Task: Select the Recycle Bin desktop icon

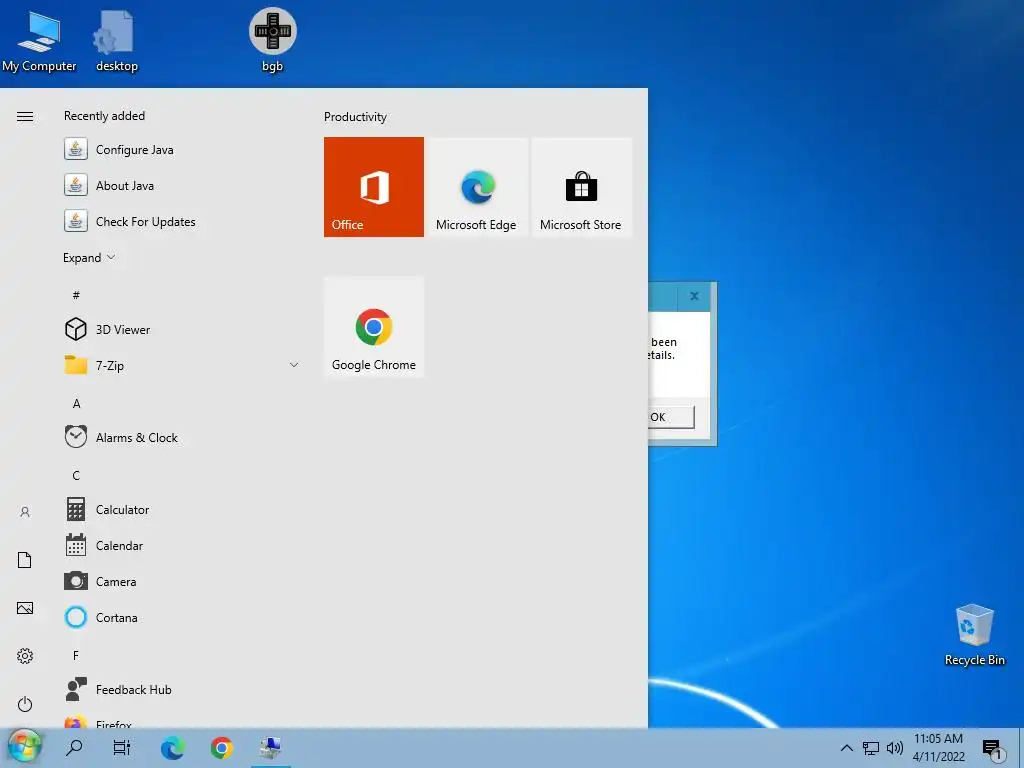Action: click(x=974, y=635)
